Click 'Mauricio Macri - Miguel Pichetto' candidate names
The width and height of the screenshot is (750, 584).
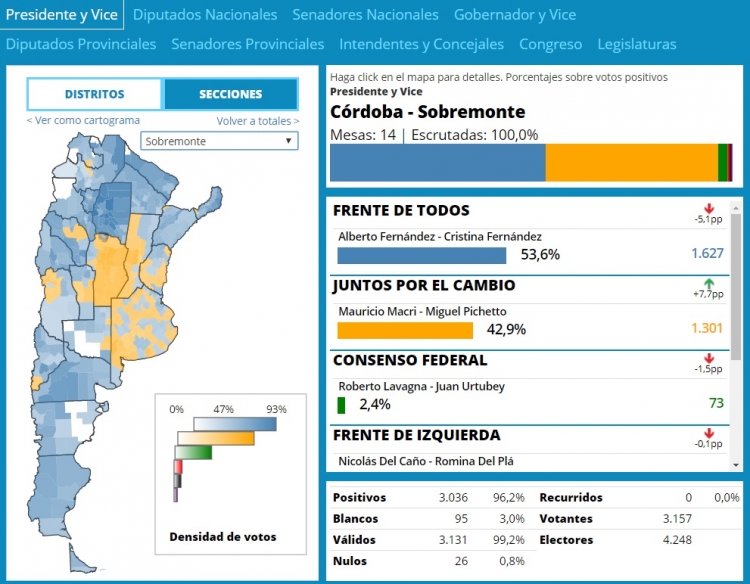pos(422,312)
